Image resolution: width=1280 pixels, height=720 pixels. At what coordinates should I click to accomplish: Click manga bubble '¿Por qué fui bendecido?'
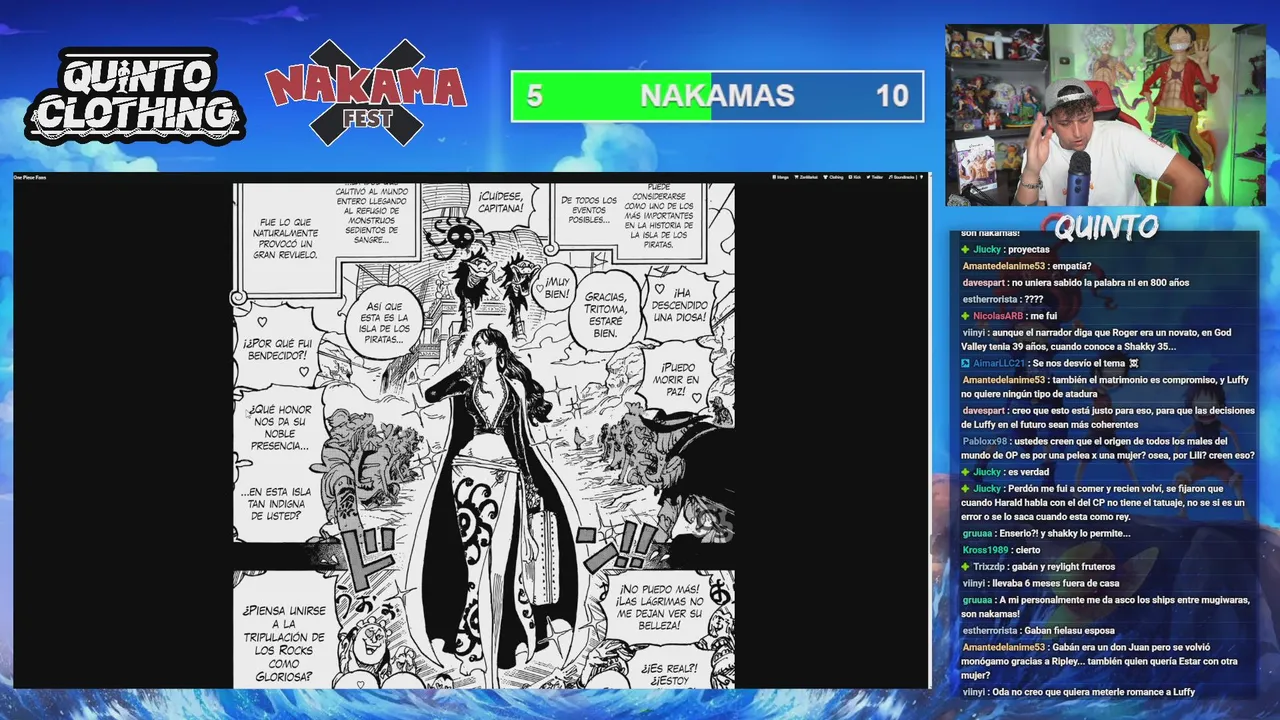pyautogui.click(x=277, y=350)
